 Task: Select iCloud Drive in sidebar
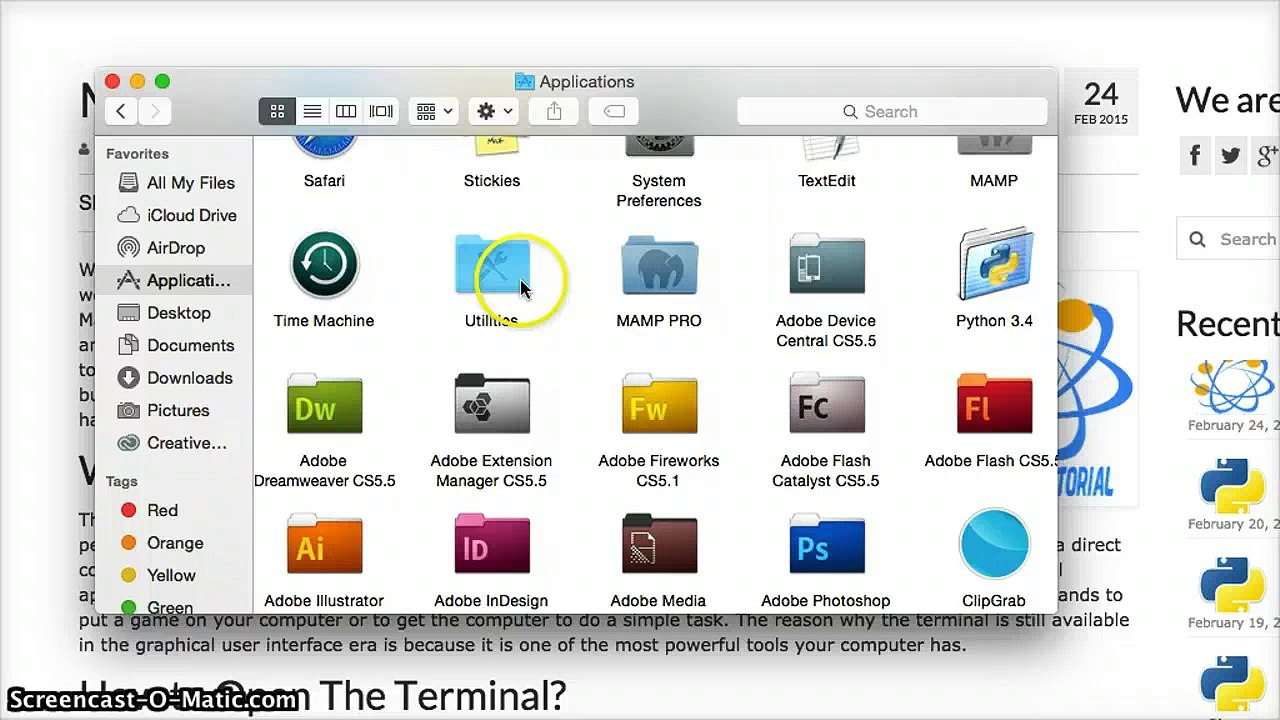175,215
